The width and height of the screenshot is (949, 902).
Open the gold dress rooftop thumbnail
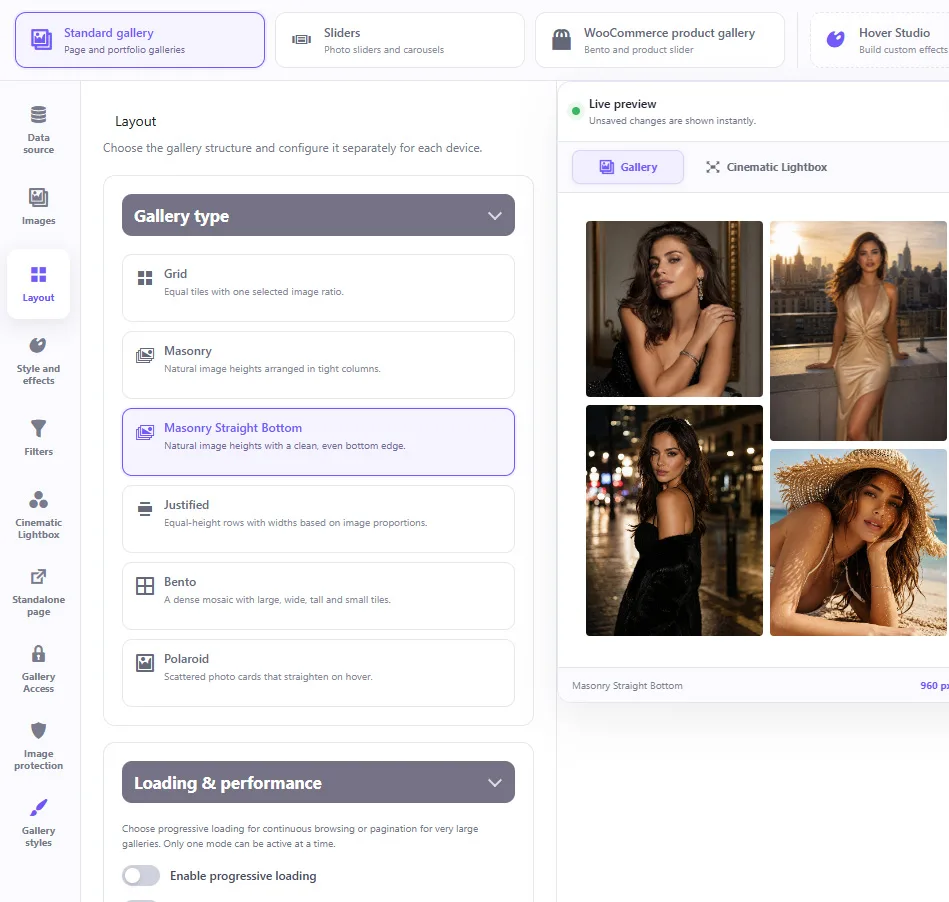click(858, 331)
